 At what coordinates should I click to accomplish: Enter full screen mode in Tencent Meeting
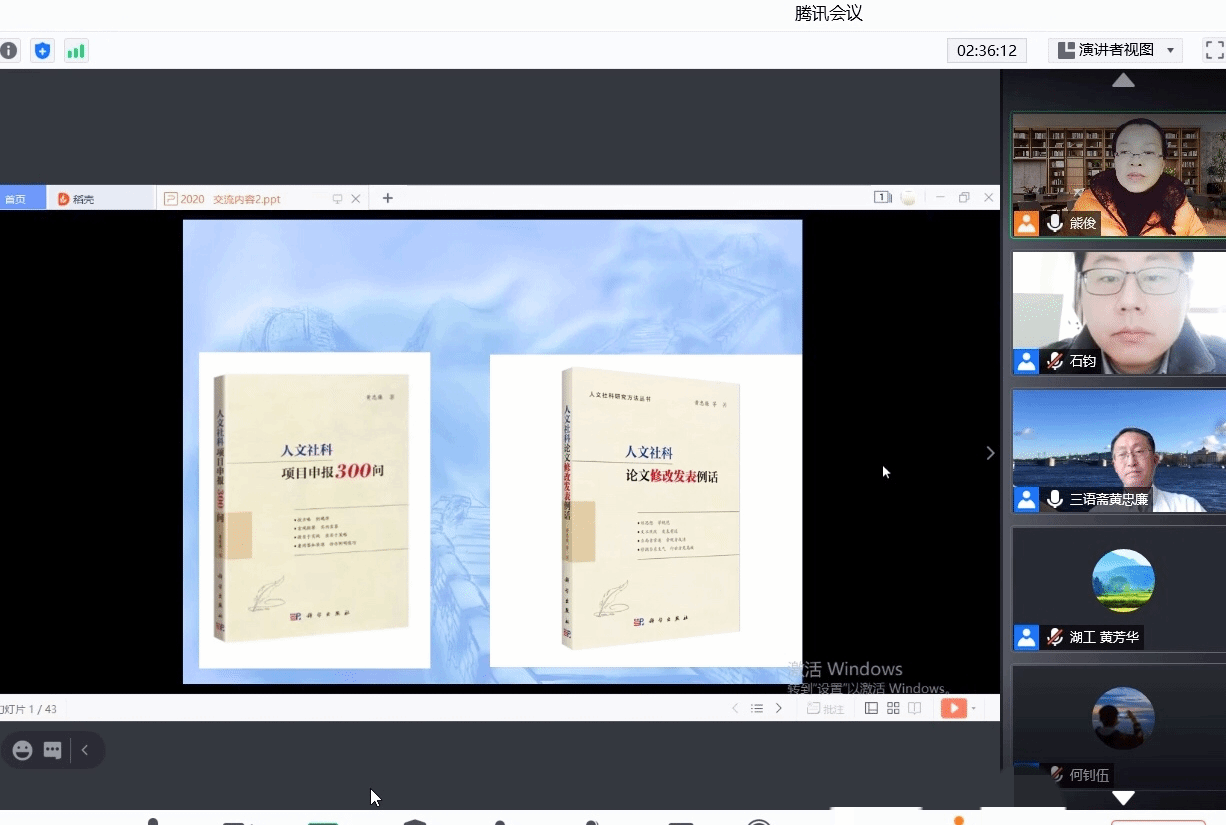(x=1214, y=50)
